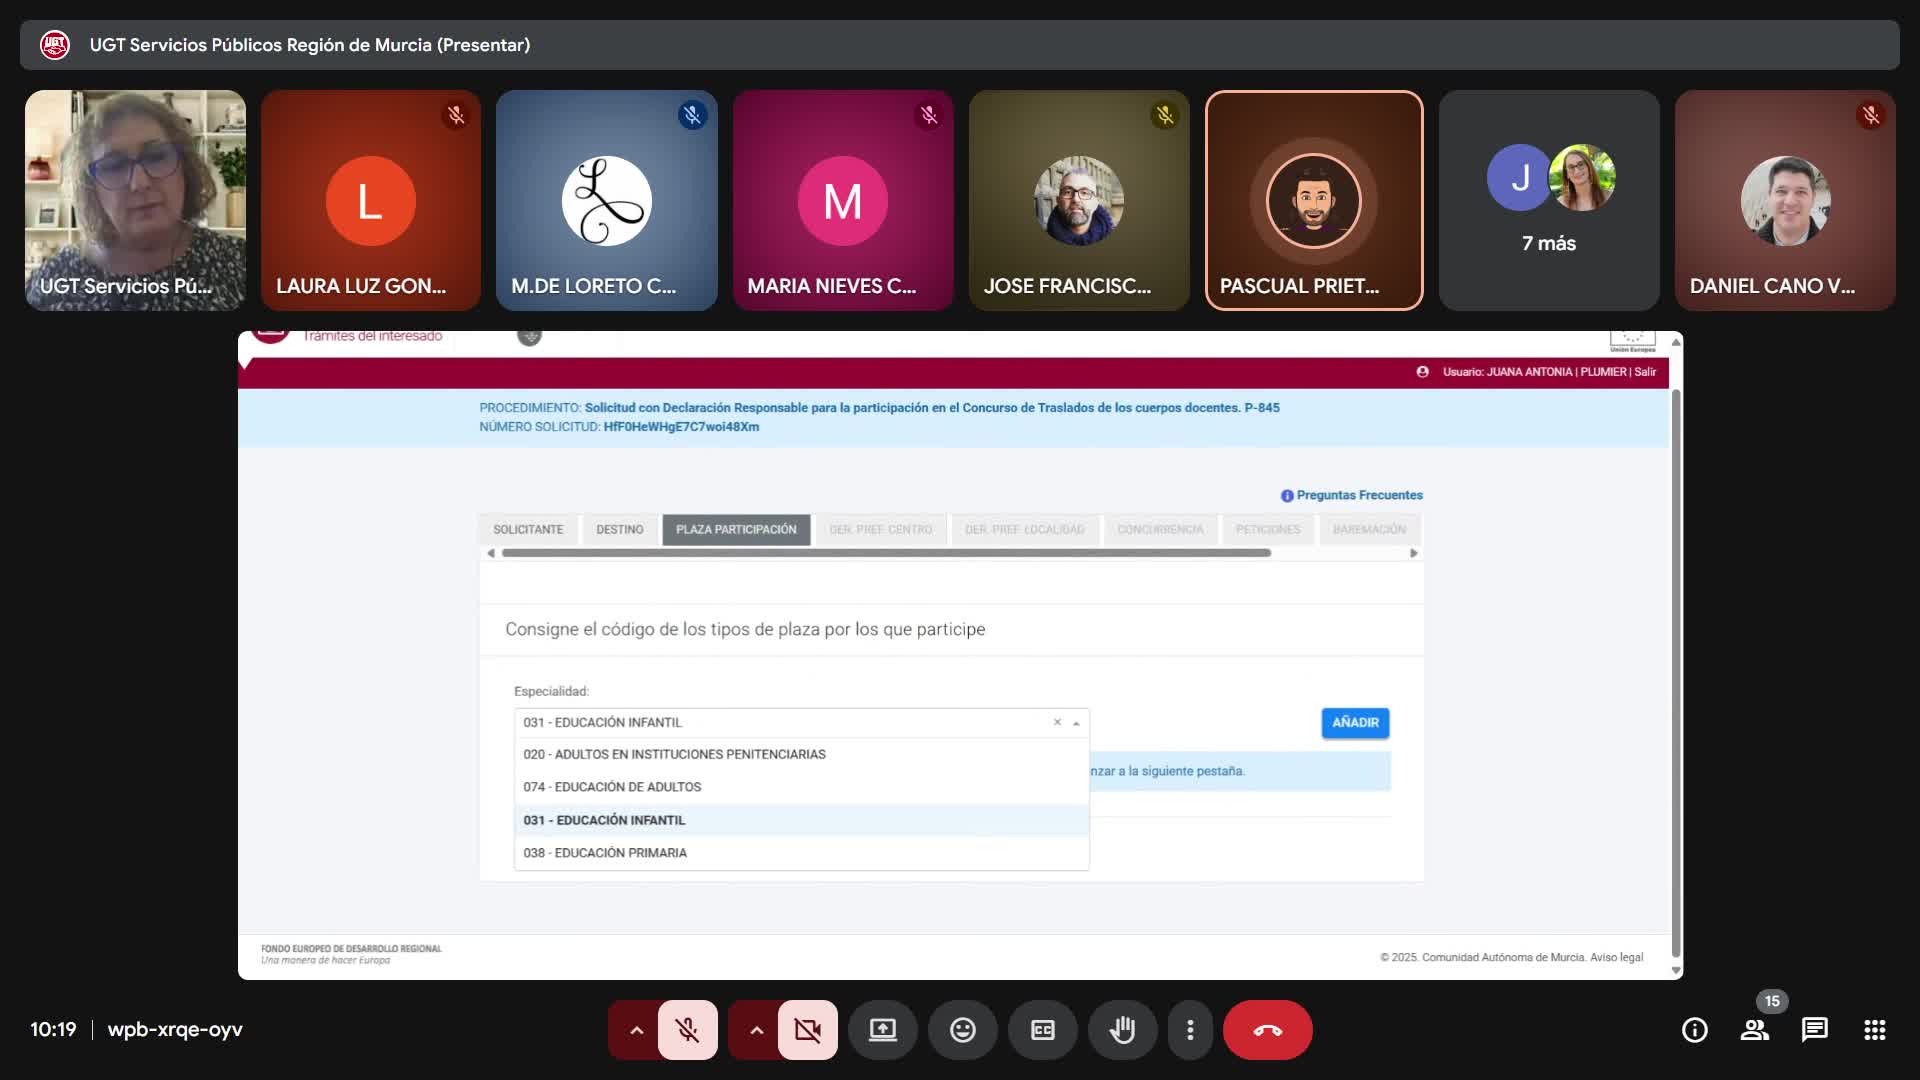Expand the video settings chevron

(x=756, y=1030)
